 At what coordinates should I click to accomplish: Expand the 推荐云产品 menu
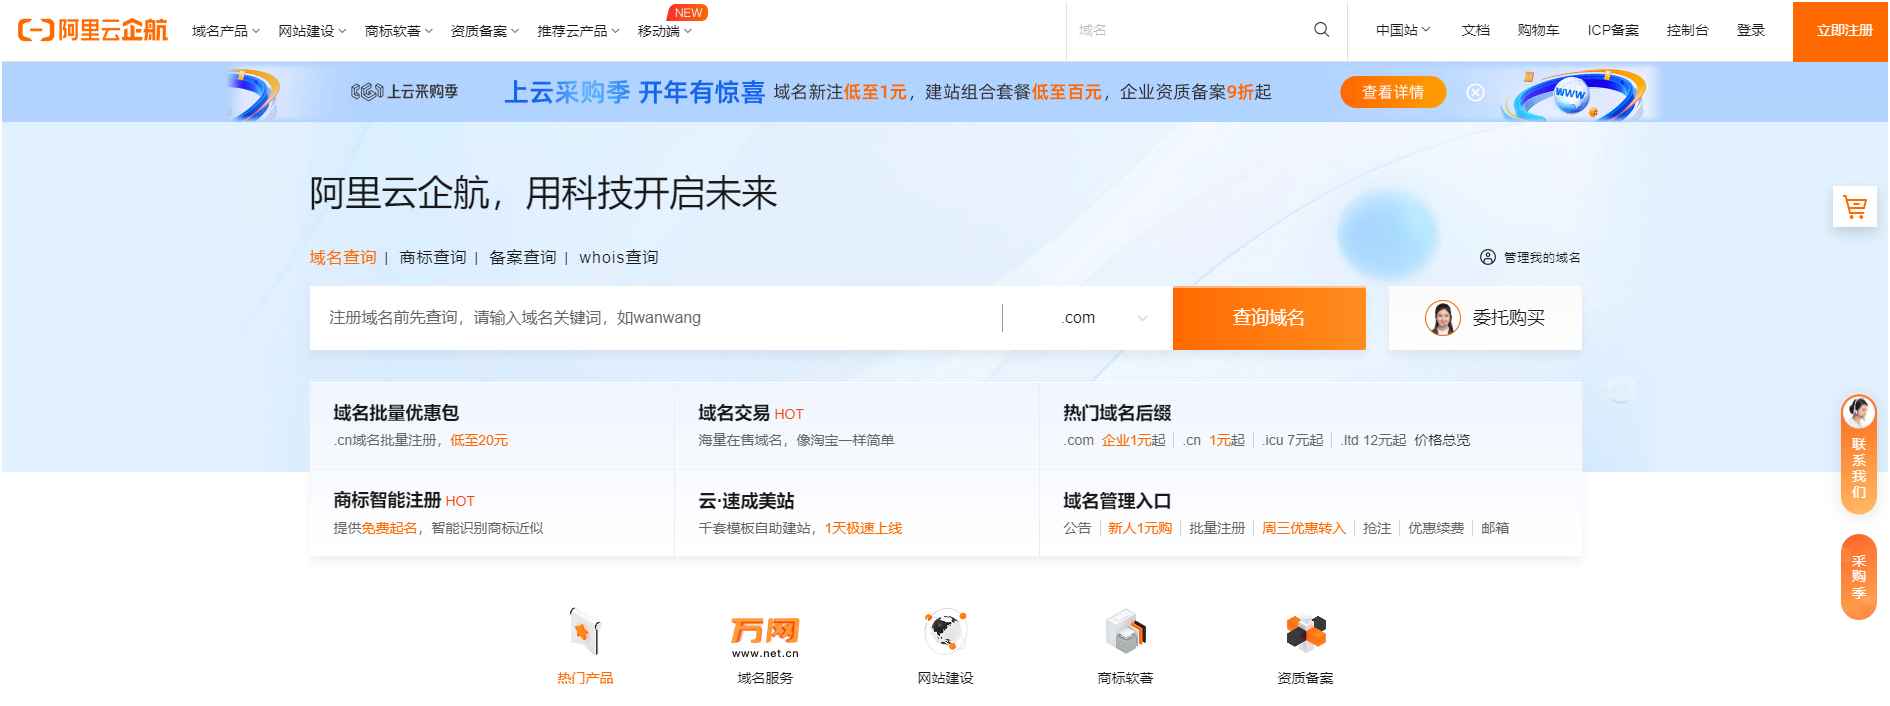click(578, 31)
